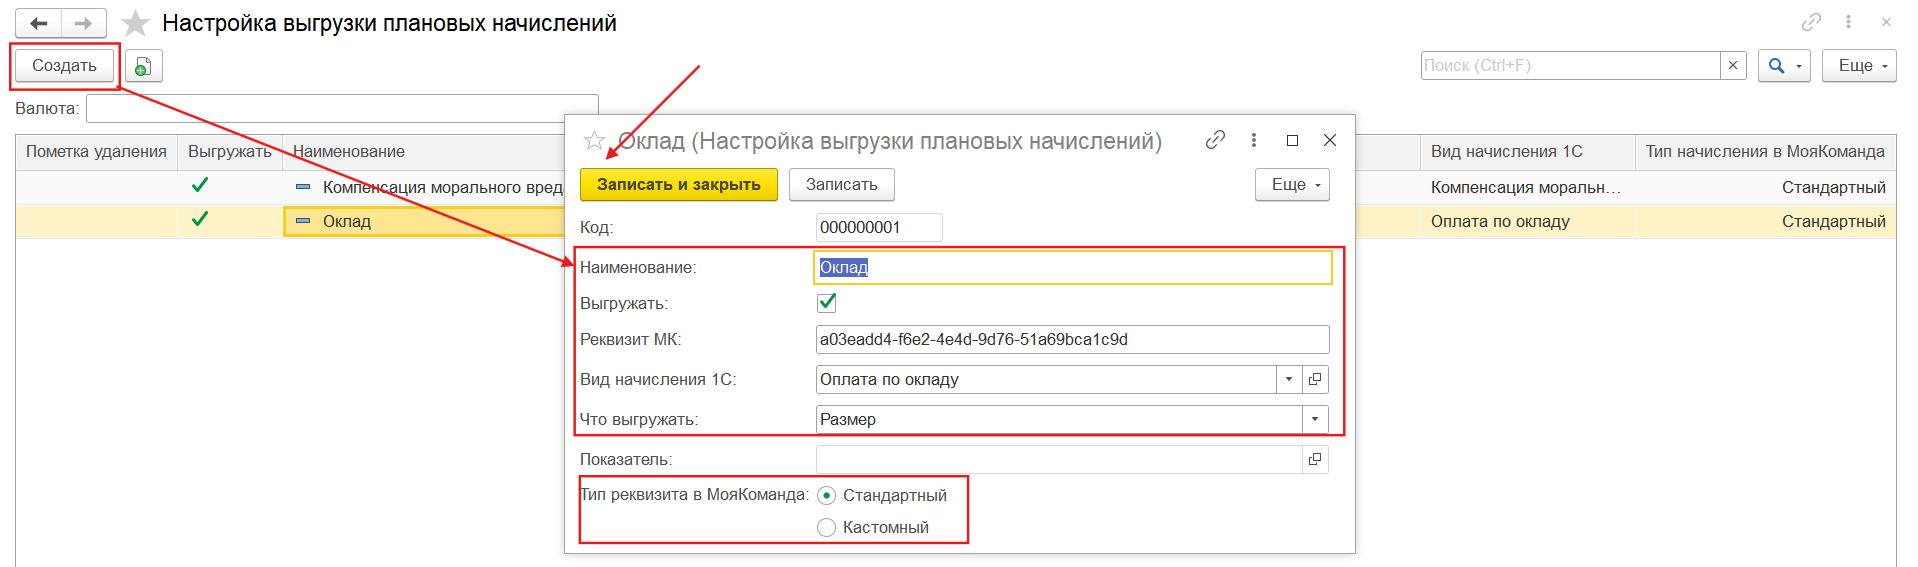Get link icon in Оклад dialog

click(x=1215, y=140)
